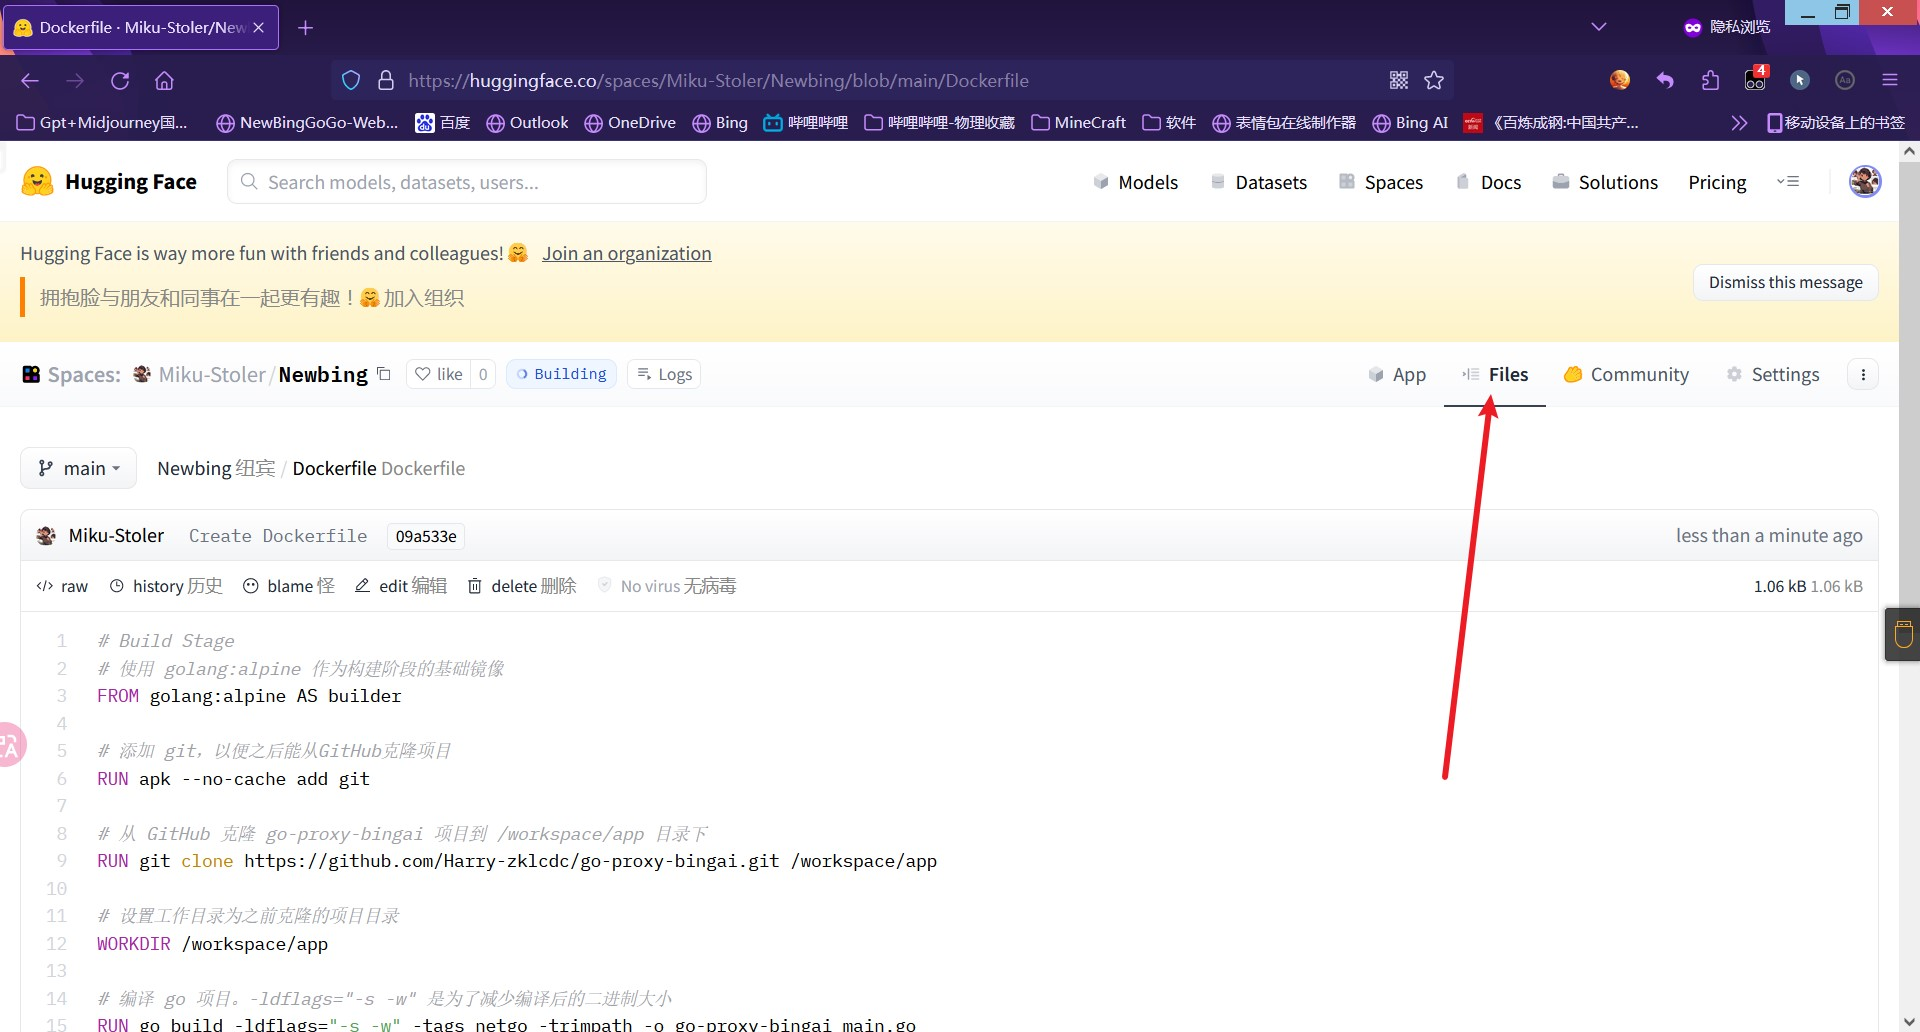Switch to the Files tab
Viewport: 1920px width, 1032px height.
[x=1495, y=374]
